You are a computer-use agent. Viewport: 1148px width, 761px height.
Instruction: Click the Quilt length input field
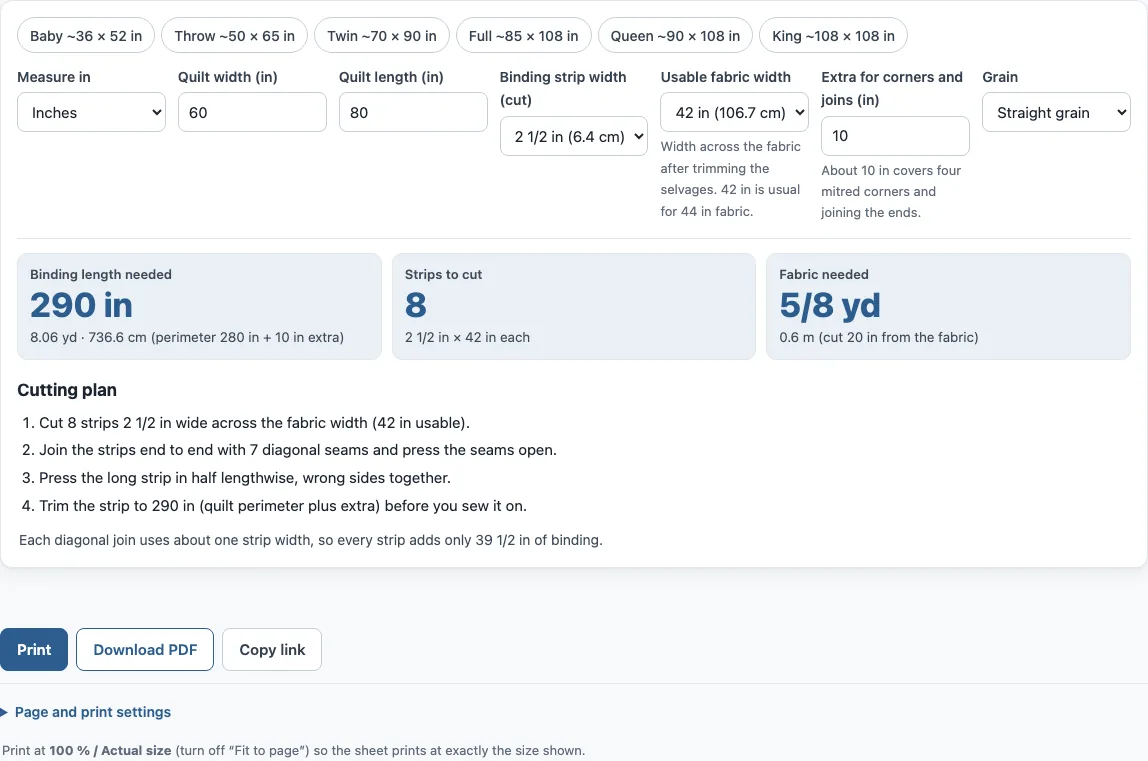click(x=413, y=112)
